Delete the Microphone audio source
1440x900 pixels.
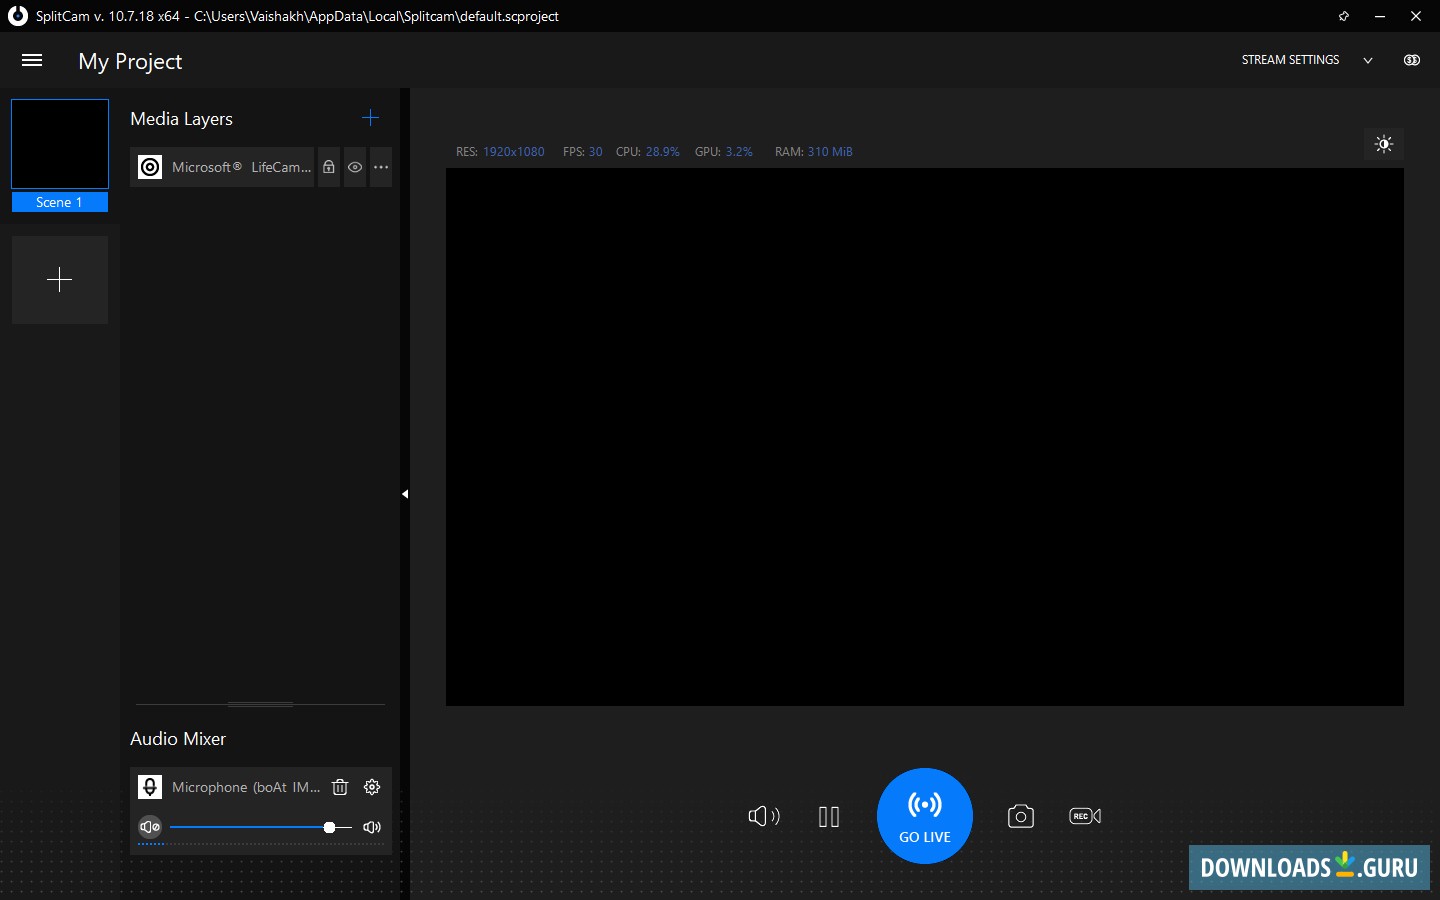point(340,787)
